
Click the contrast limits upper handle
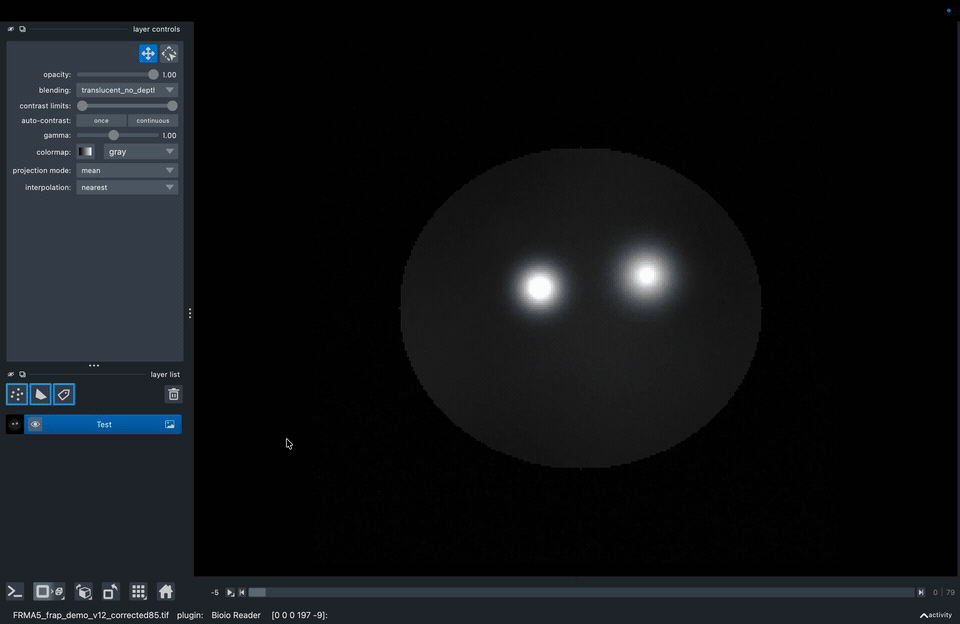click(x=172, y=106)
